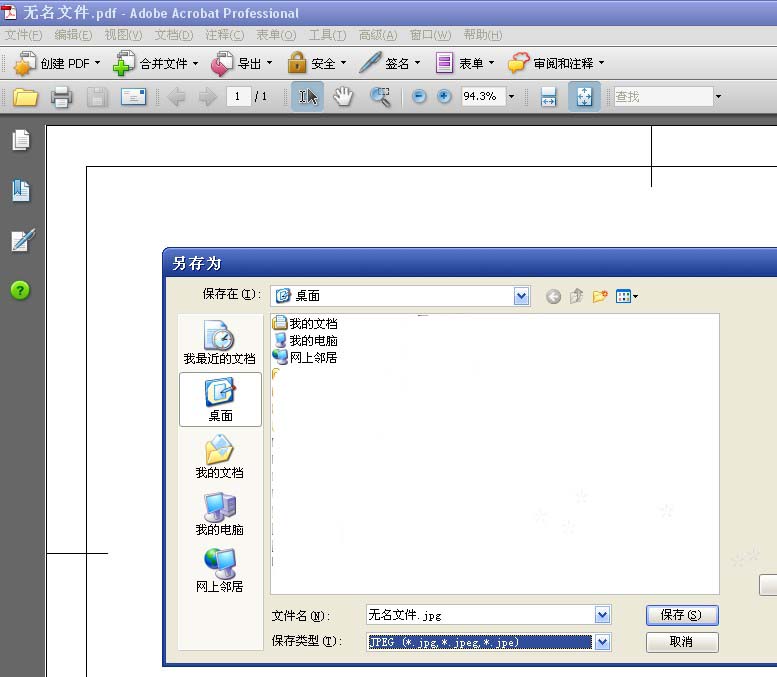Screen dimensions: 777x677
Task: Open the File (文件) menu
Action: (x=23, y=35)
